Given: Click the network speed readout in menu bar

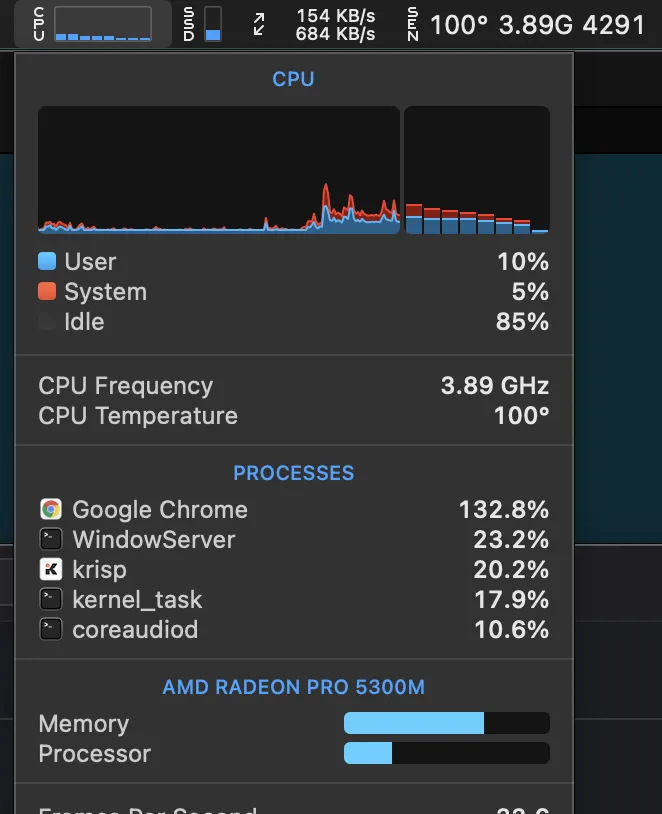Looking at the screenshot, I should (335, 24).
